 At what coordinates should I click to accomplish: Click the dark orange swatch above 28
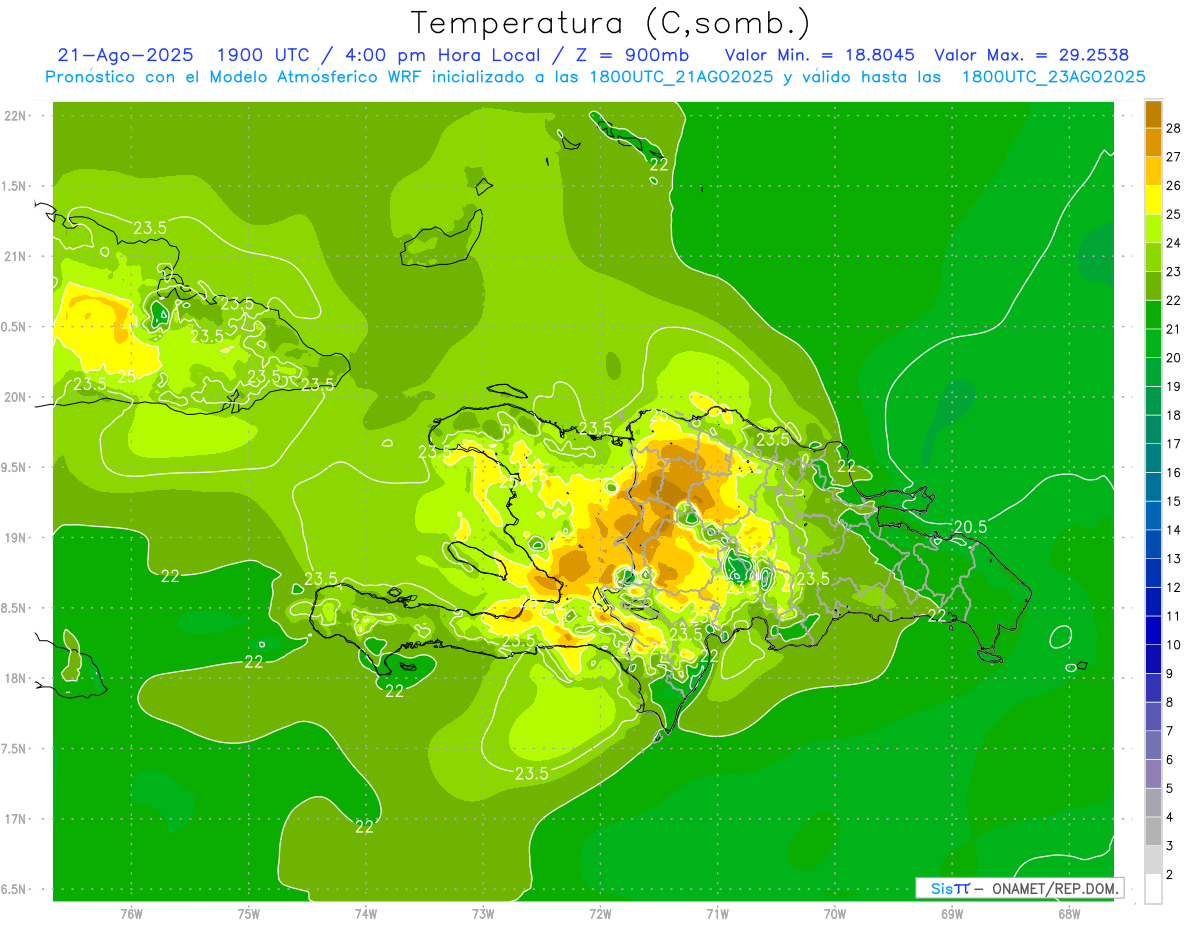1154,114
